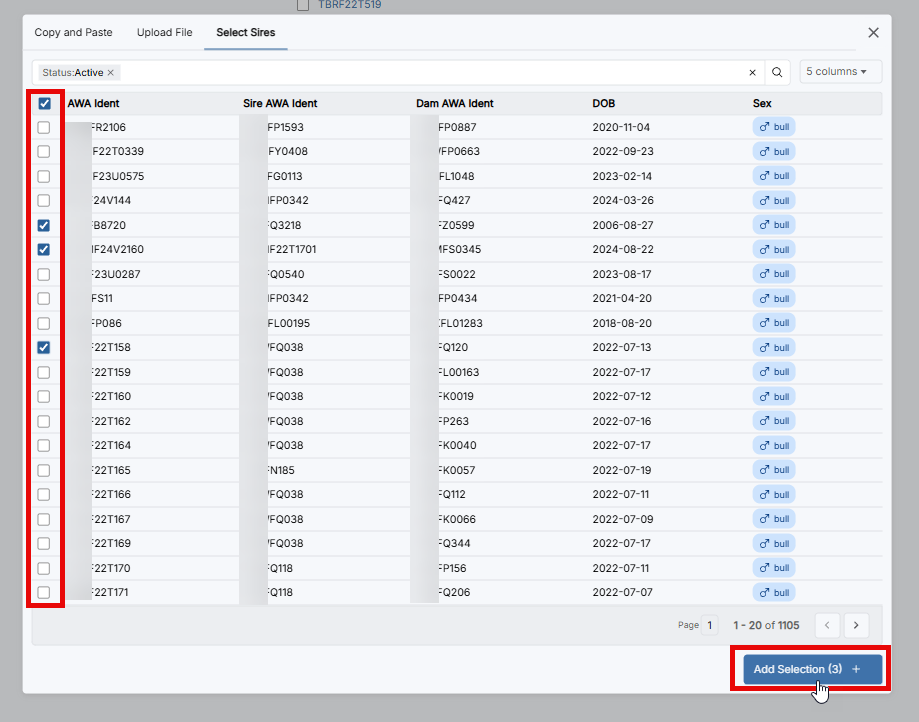Screen dimensions: 919x722
Task: Uncheck the row with DOB 2022-07-13
Action: tap(44, 348)
